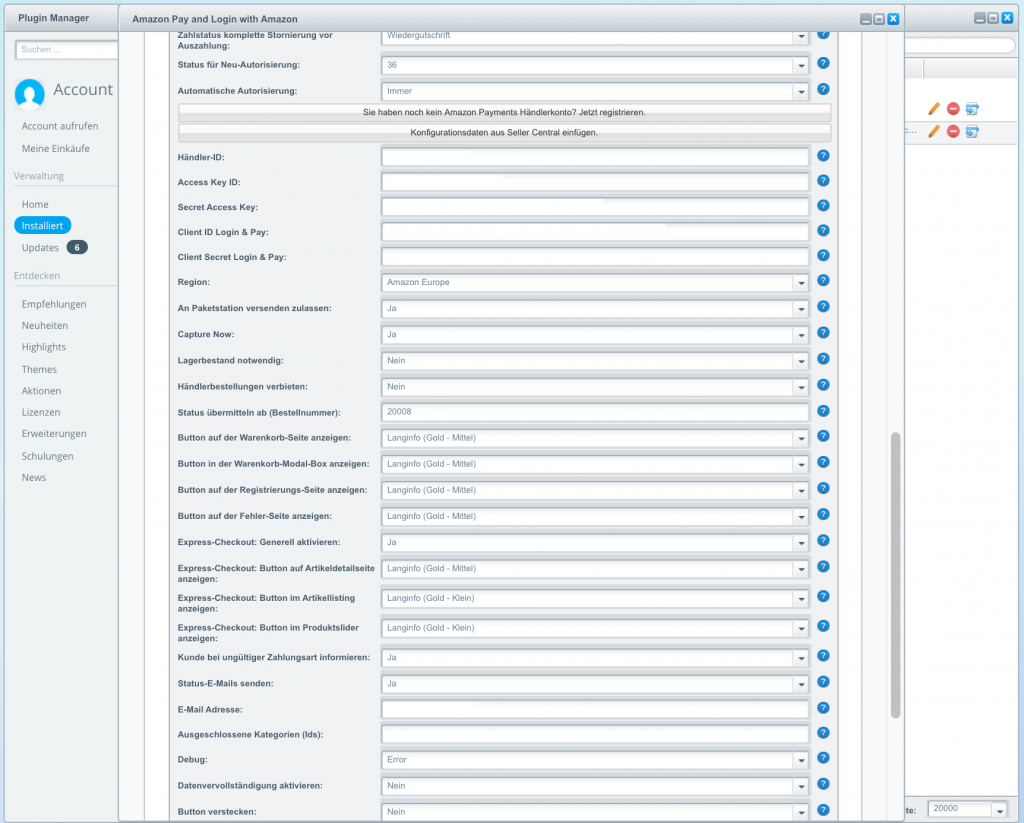
Task: Open Lizenzen in sidebar
Action: point(41,412)
